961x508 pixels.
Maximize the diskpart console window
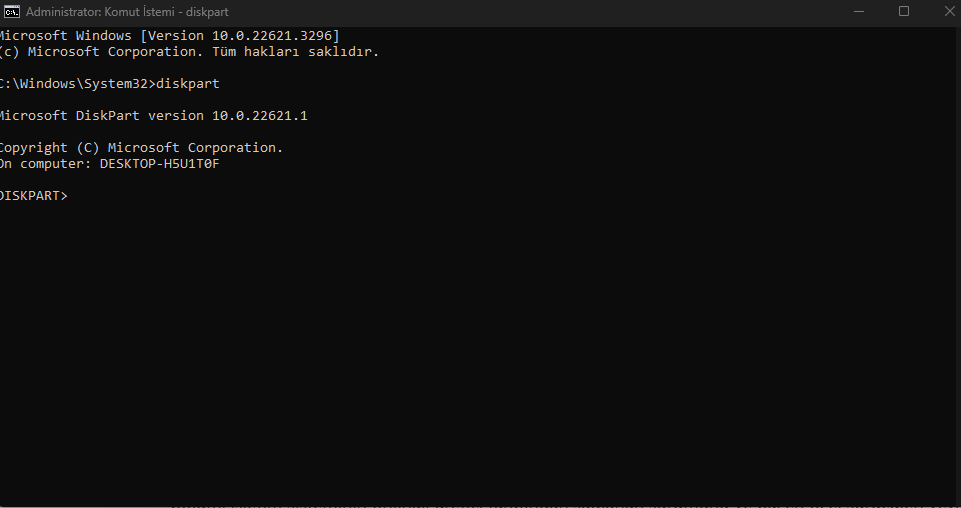(904, 12)
